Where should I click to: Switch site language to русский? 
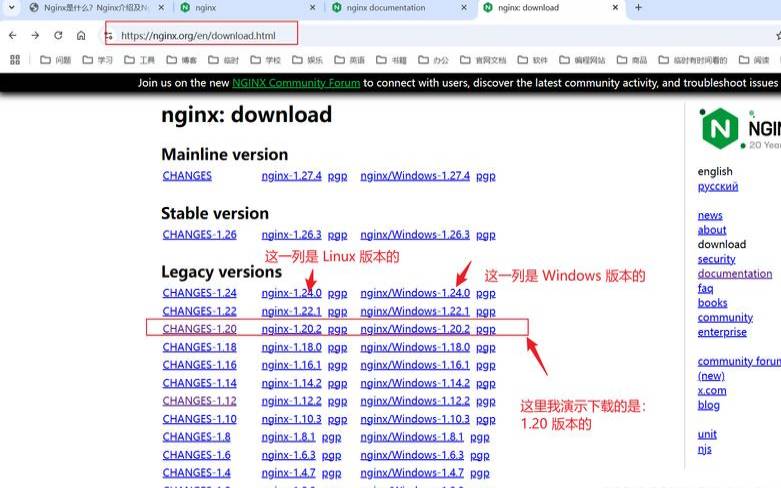point(718,186)
